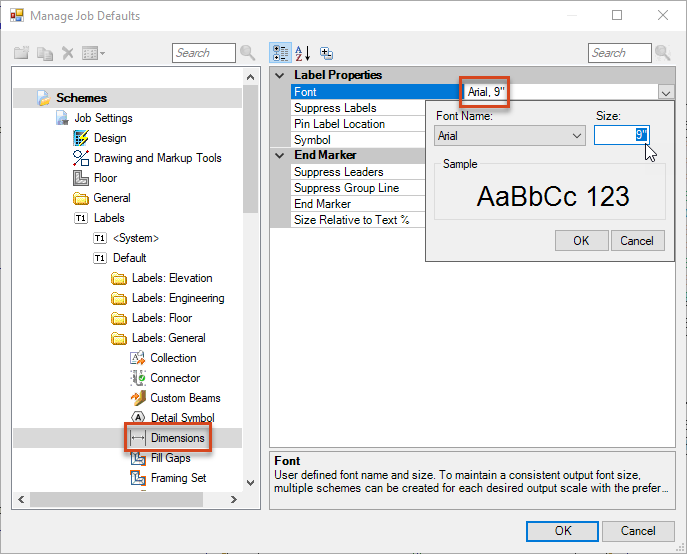The image size is (687, 554).
Task: Click the expand all properties icon
Action: (x=326, y=53)
